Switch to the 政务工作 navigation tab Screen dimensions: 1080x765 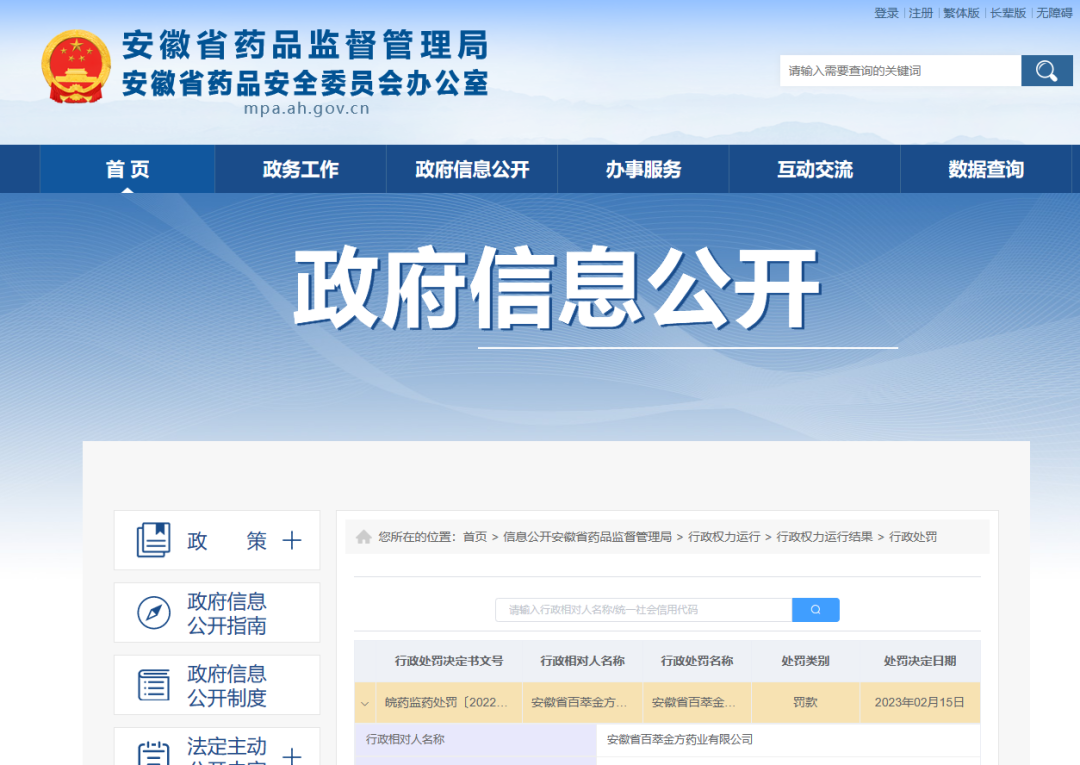pos(299,169)
